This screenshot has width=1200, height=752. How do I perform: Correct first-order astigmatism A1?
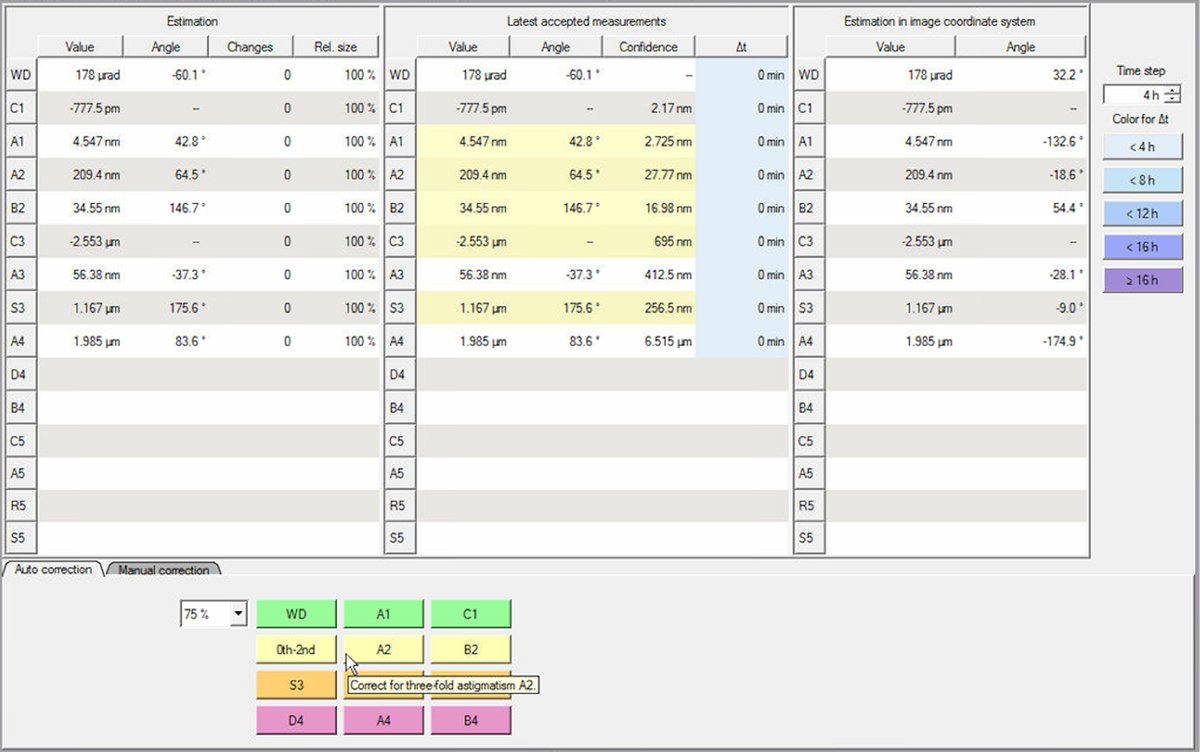[x=383, y=613]
